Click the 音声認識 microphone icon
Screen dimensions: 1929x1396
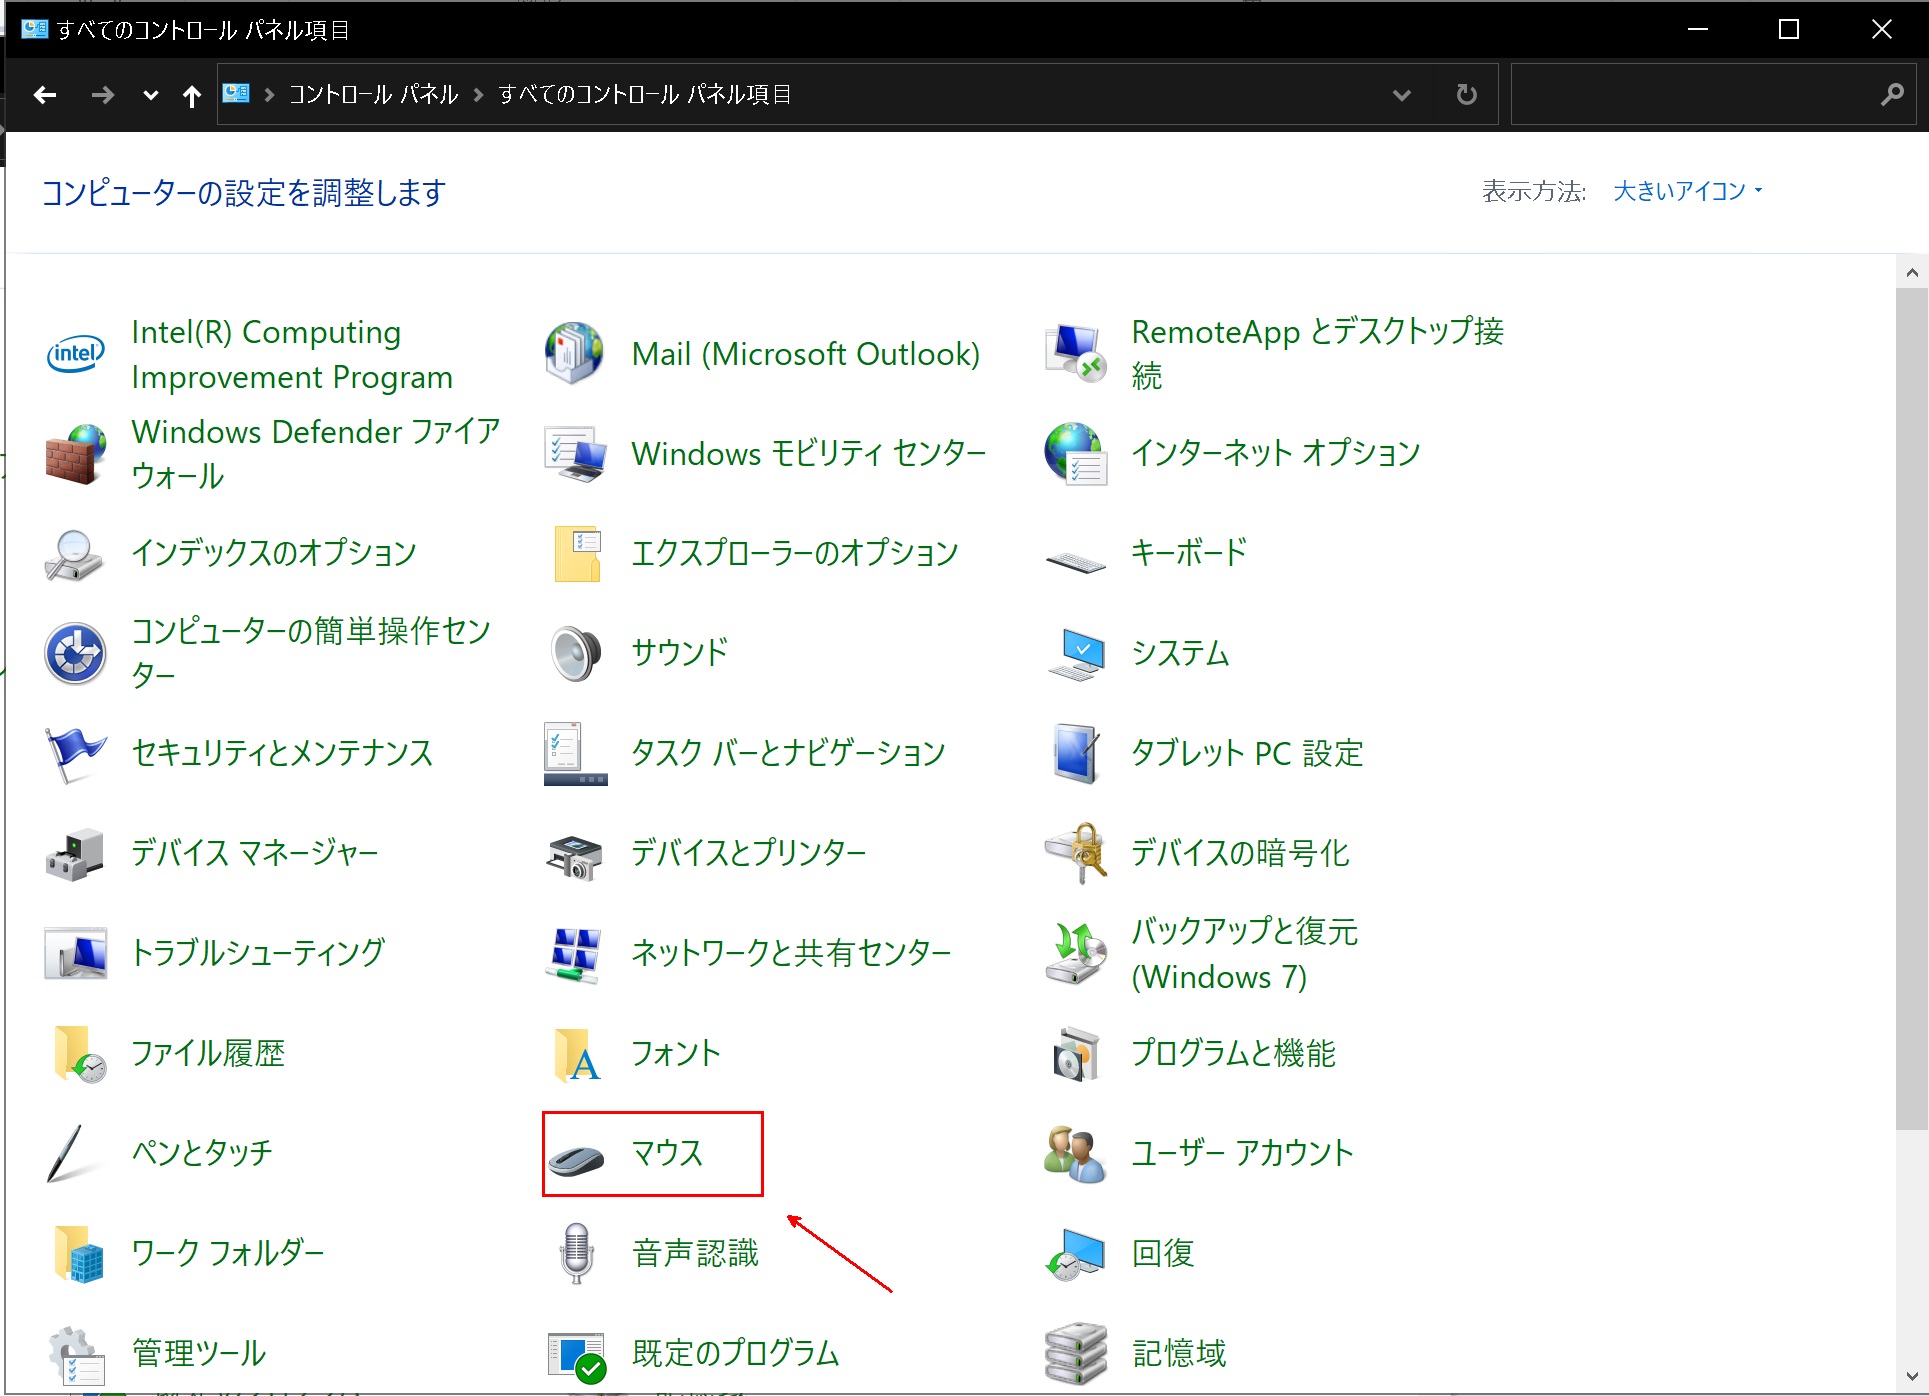coord(576,1254)
